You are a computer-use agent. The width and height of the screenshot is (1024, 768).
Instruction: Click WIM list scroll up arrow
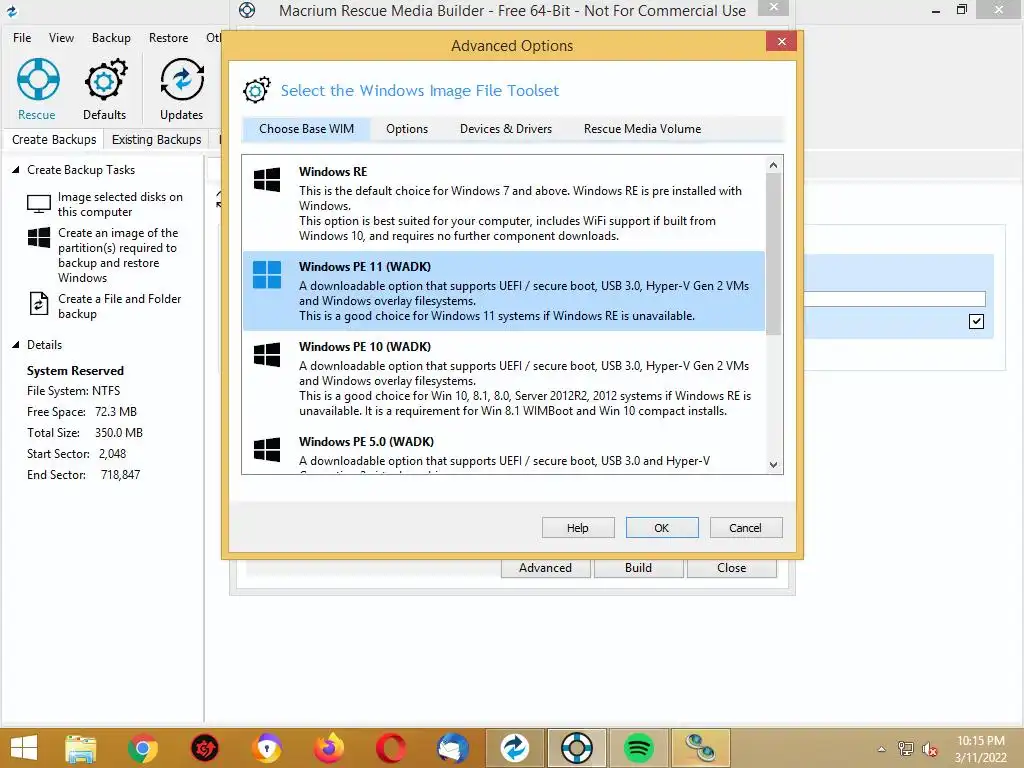[773, 165]
